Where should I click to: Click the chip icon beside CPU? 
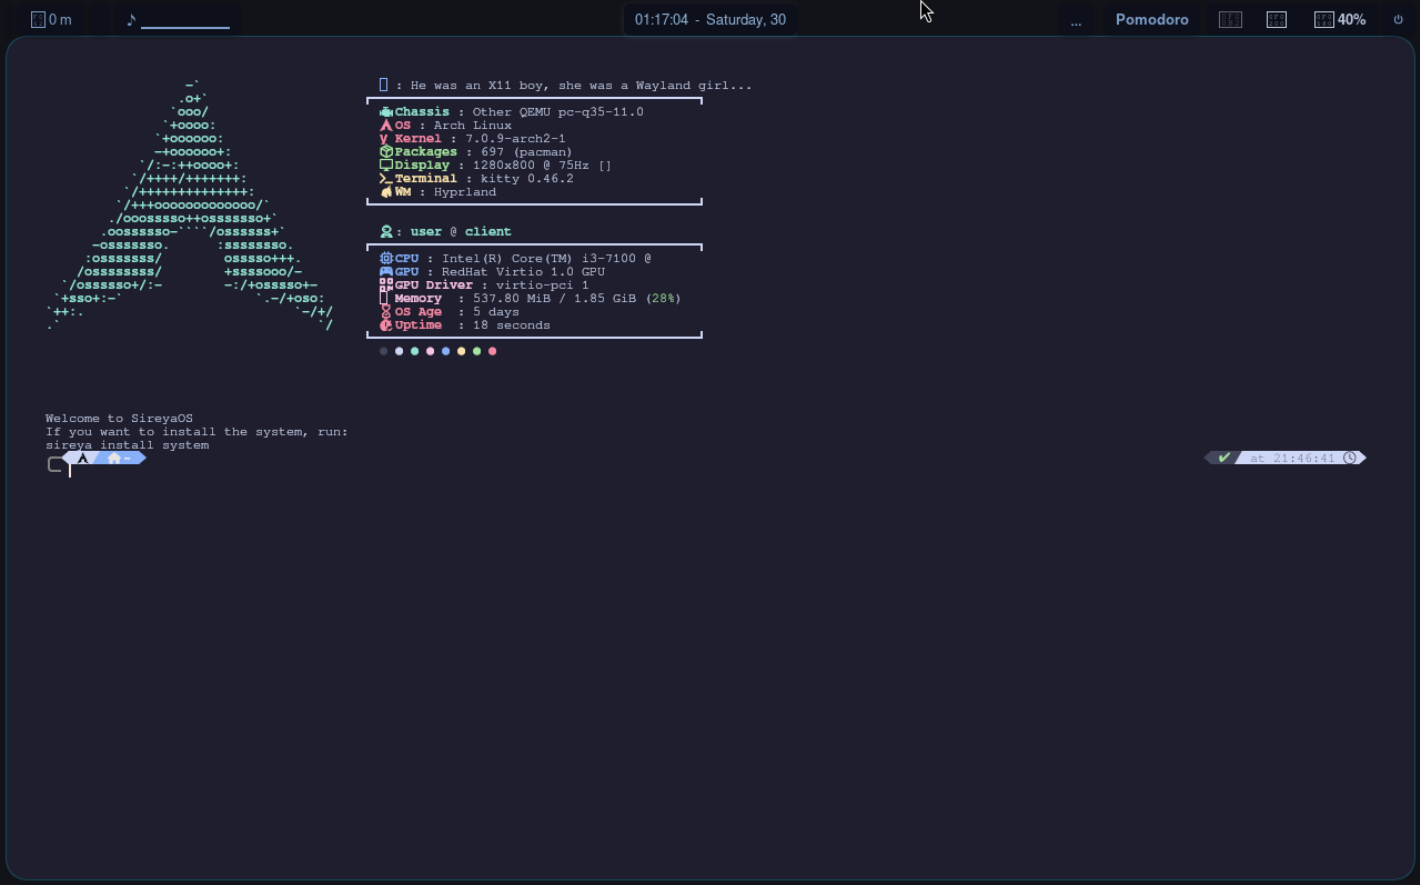(x=386, y=258)
